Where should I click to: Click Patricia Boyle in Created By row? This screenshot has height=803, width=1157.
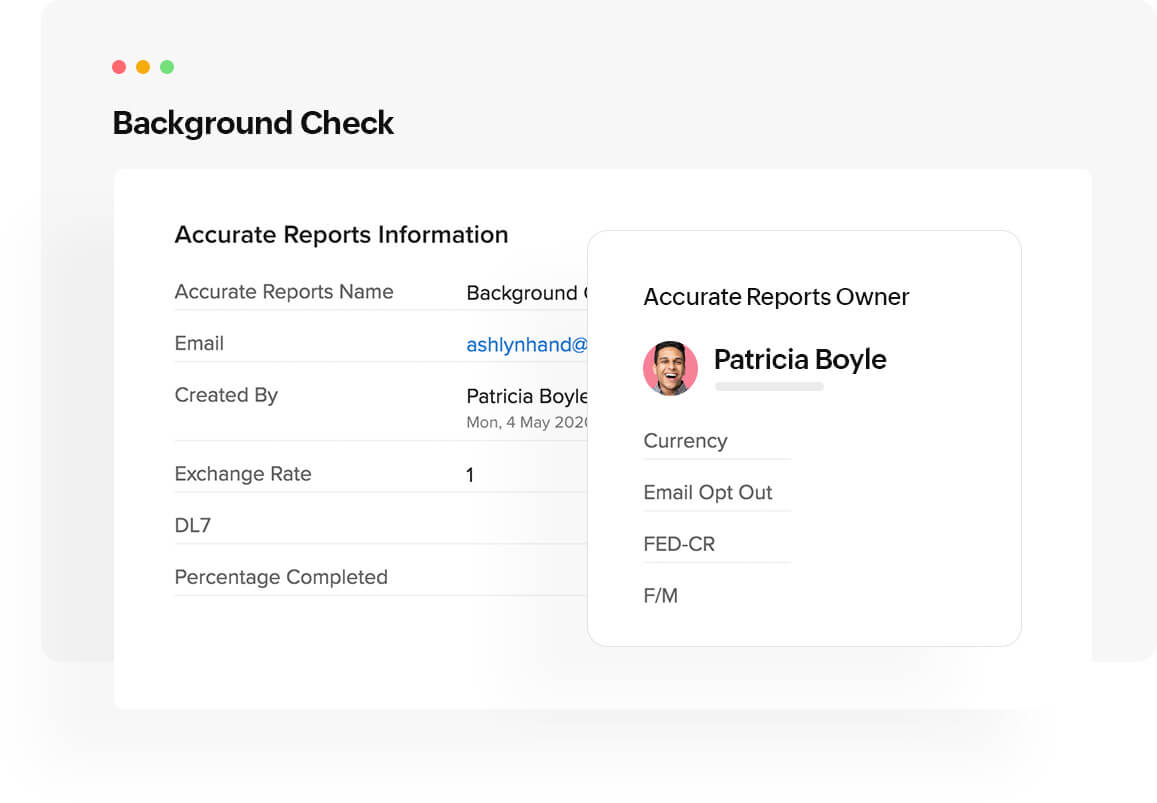526,396
